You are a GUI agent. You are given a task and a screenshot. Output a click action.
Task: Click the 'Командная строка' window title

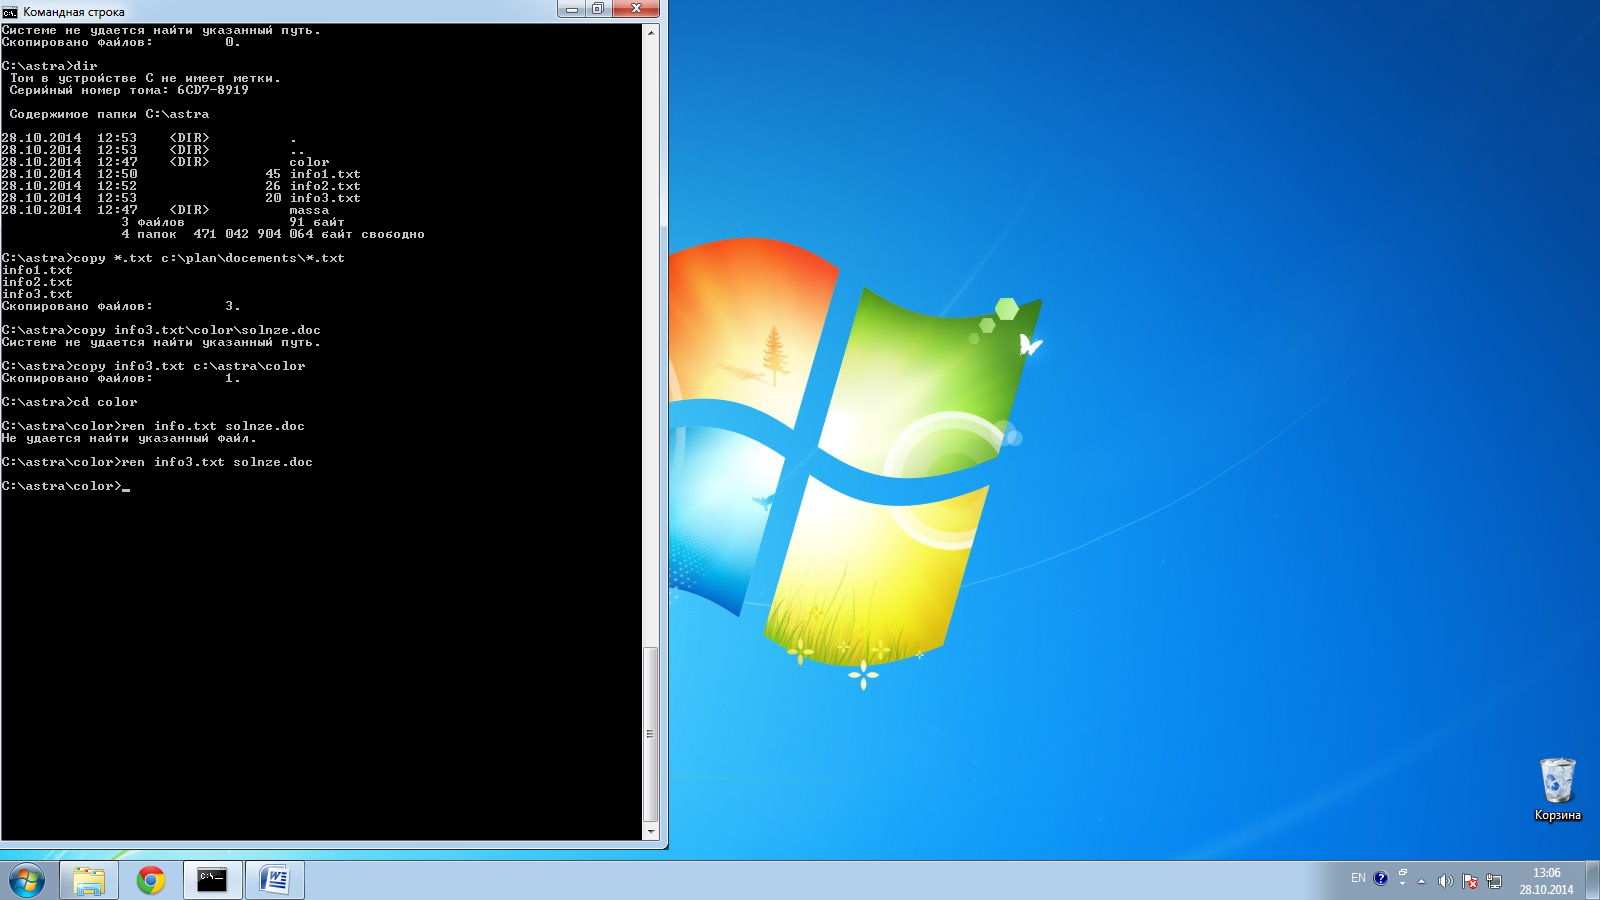click(x=74, y=12)
